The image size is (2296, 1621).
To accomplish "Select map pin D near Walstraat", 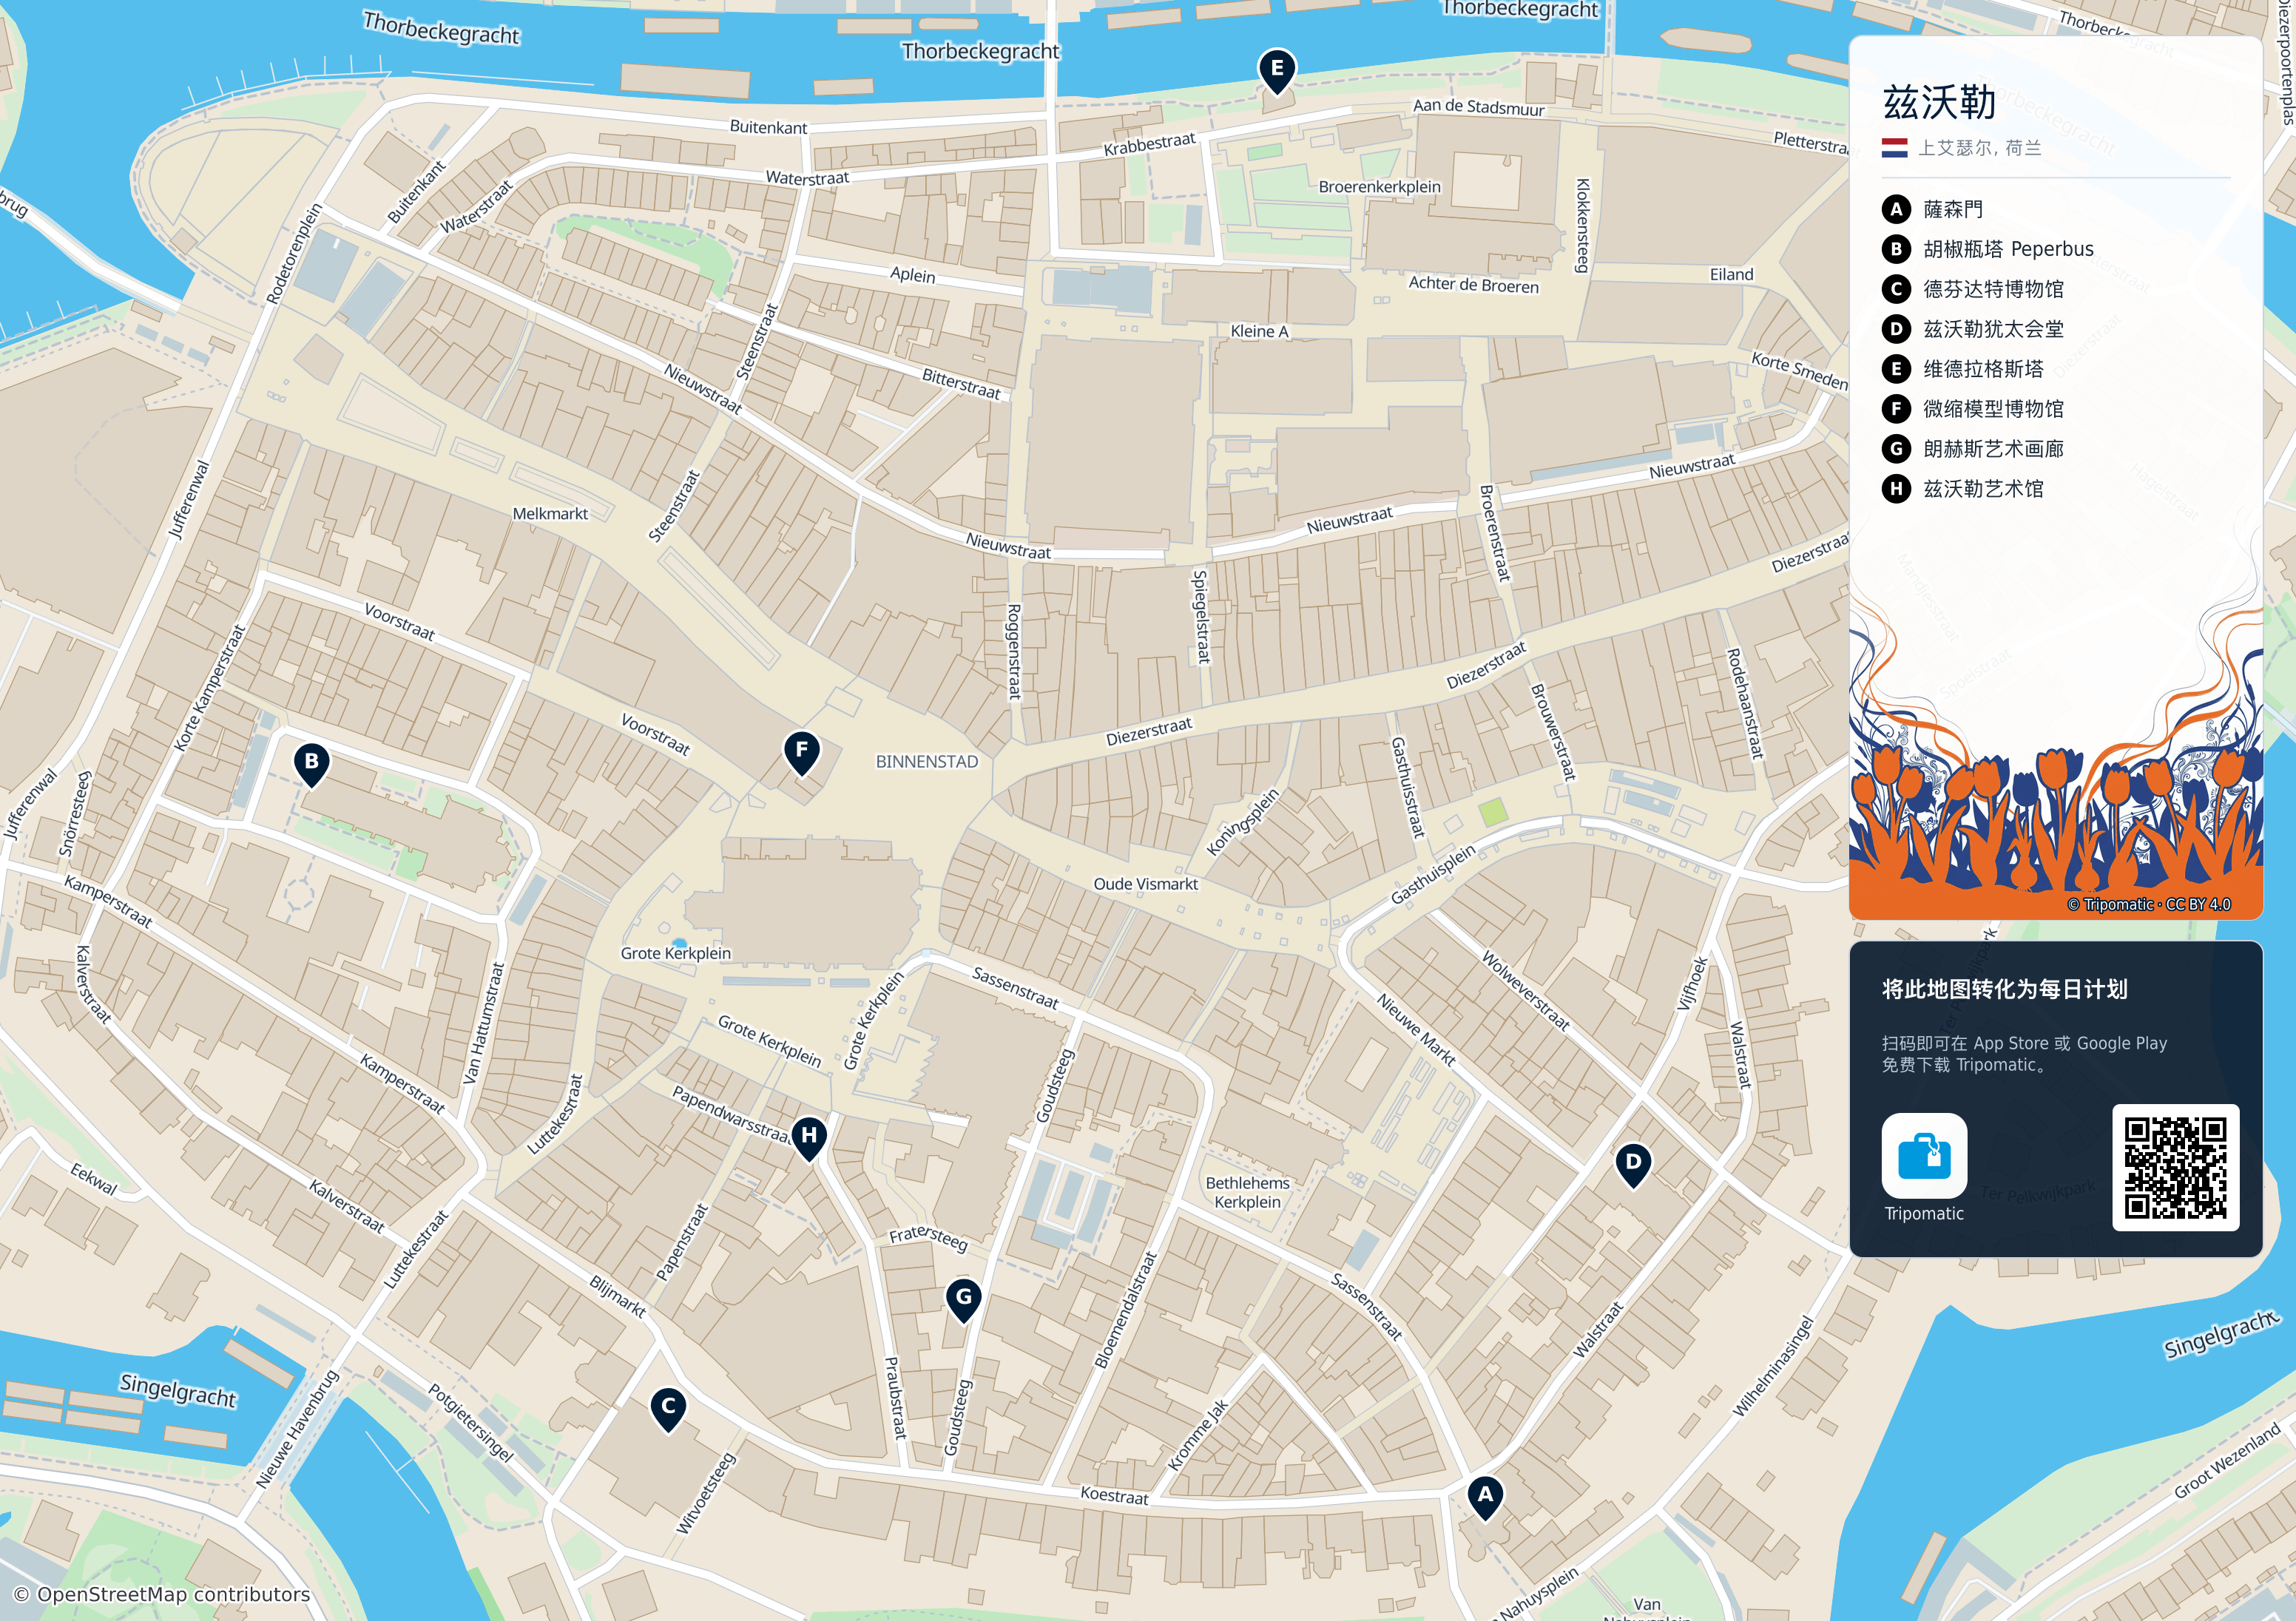I will click(1633, 1164).
